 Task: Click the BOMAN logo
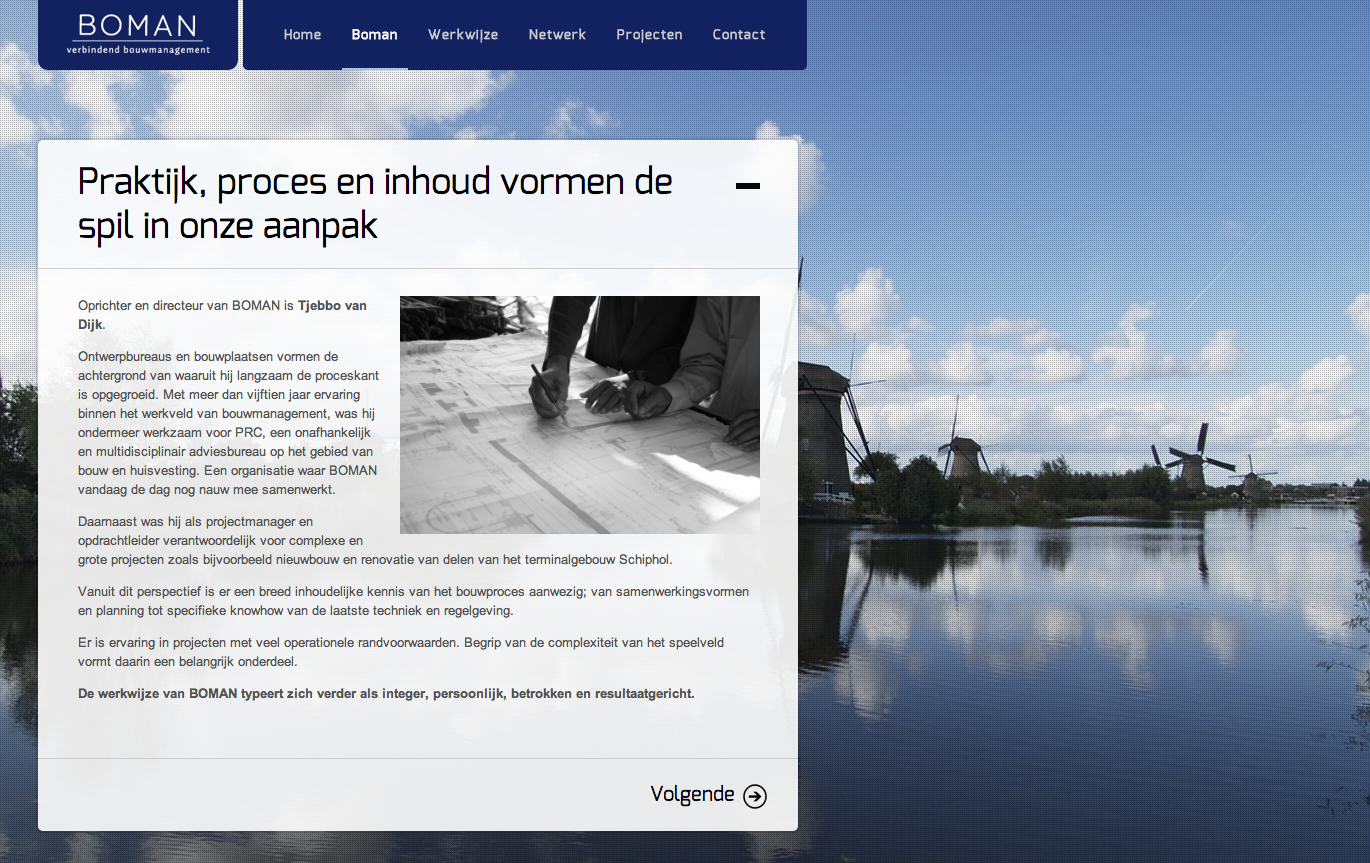tap(138, 33)
